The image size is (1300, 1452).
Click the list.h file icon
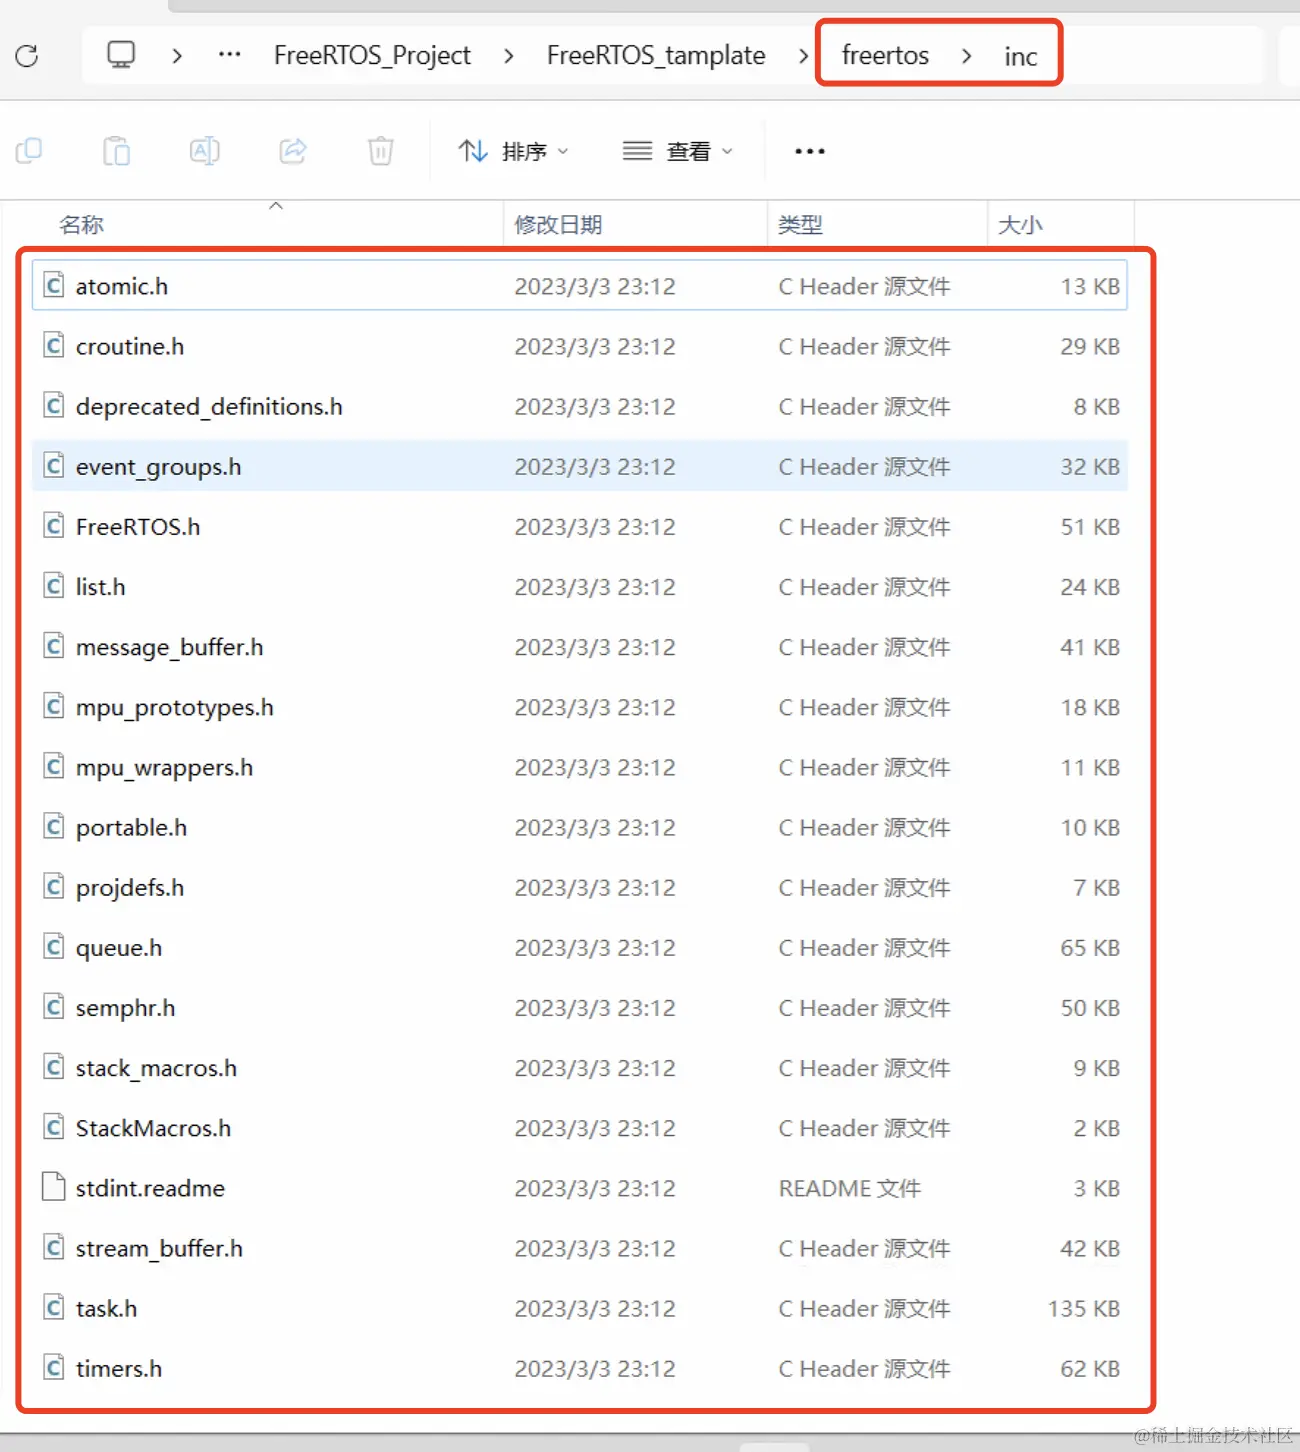(x=54, y=585)
